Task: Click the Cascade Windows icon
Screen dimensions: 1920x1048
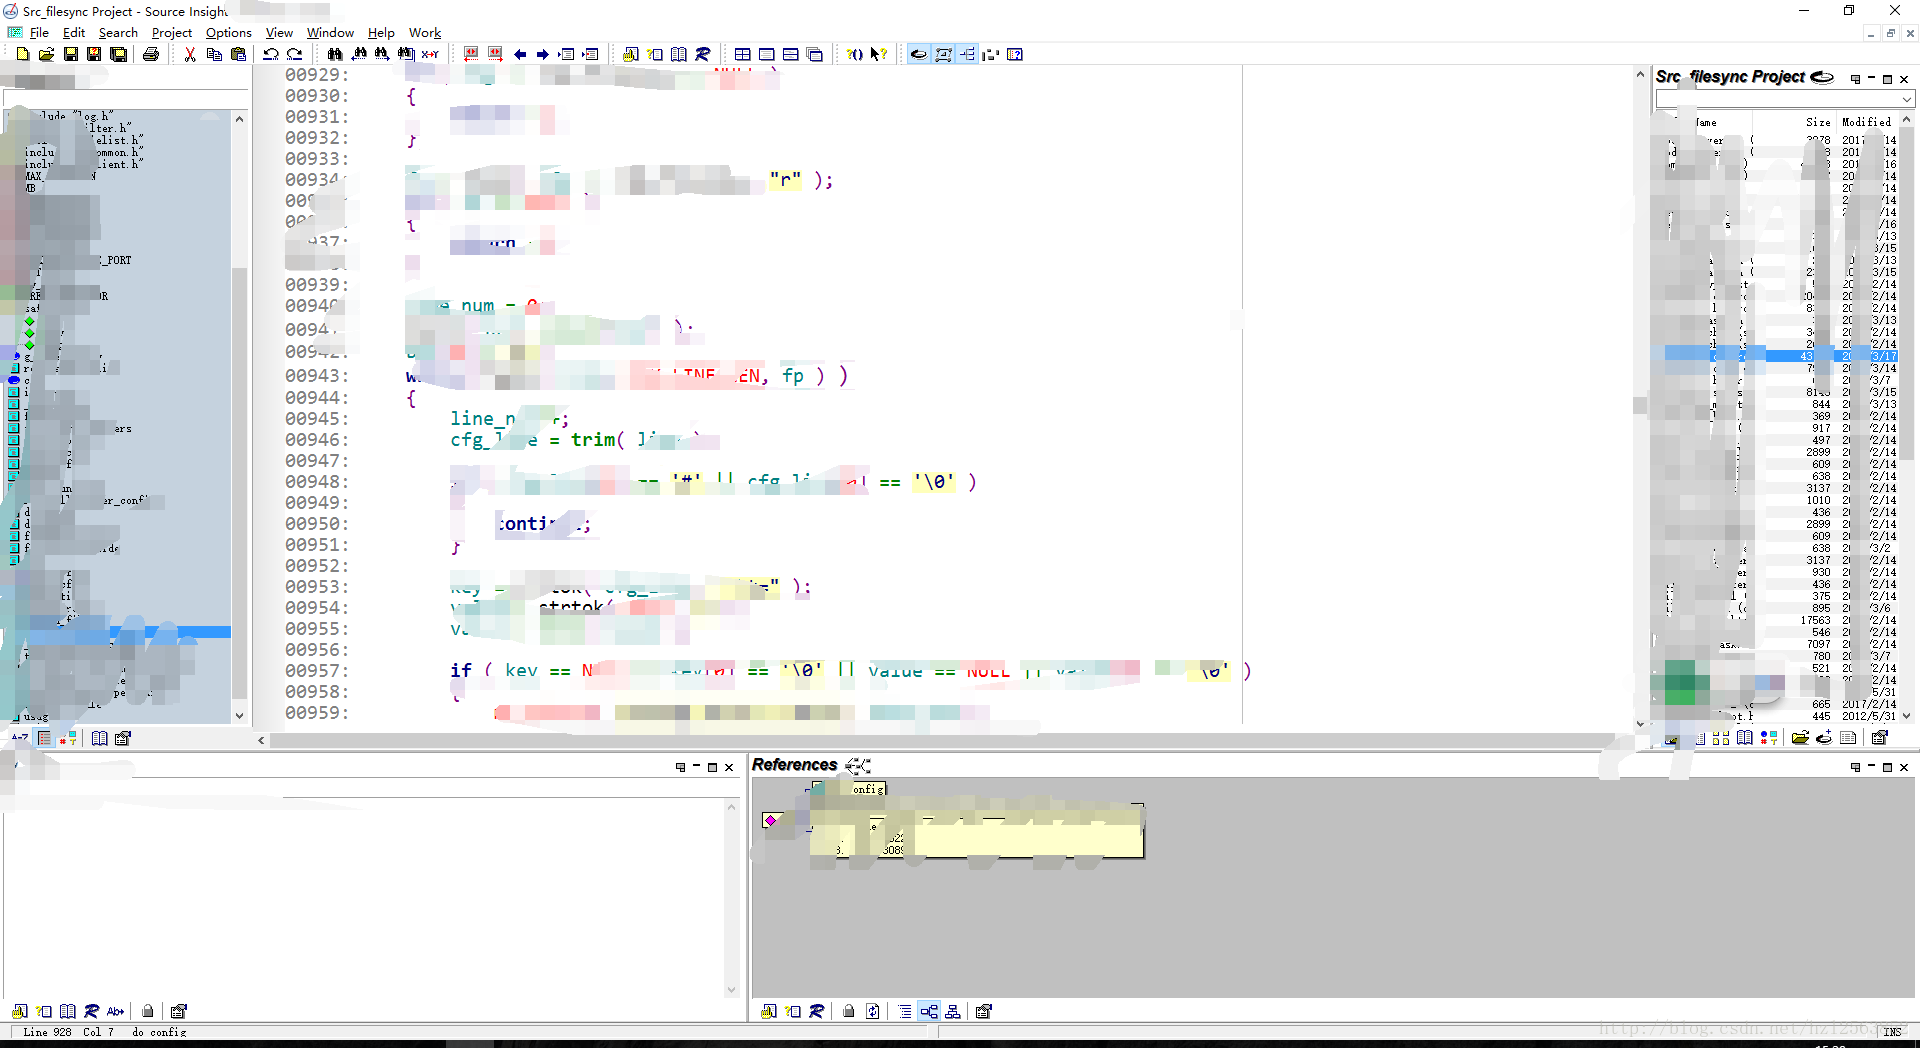Action: tap(815, 54)
